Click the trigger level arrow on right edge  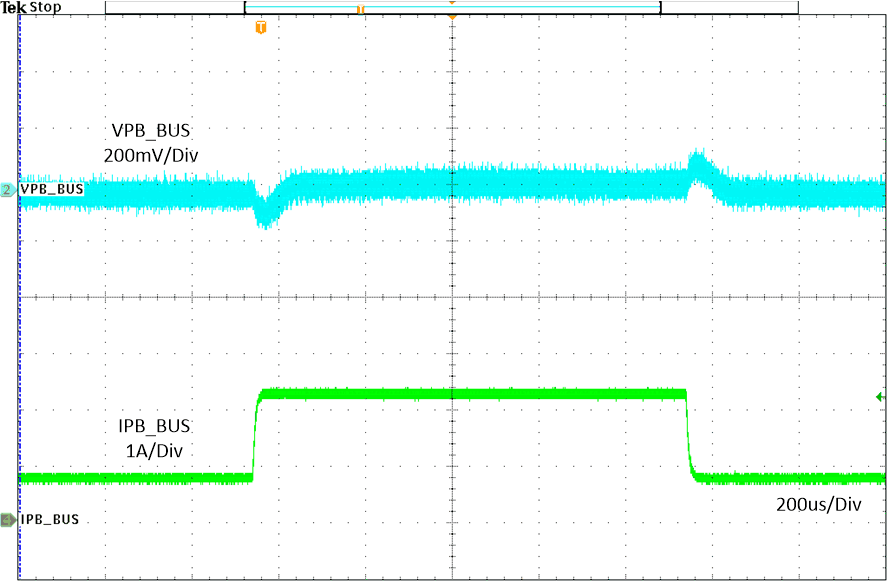click(877, 397)
